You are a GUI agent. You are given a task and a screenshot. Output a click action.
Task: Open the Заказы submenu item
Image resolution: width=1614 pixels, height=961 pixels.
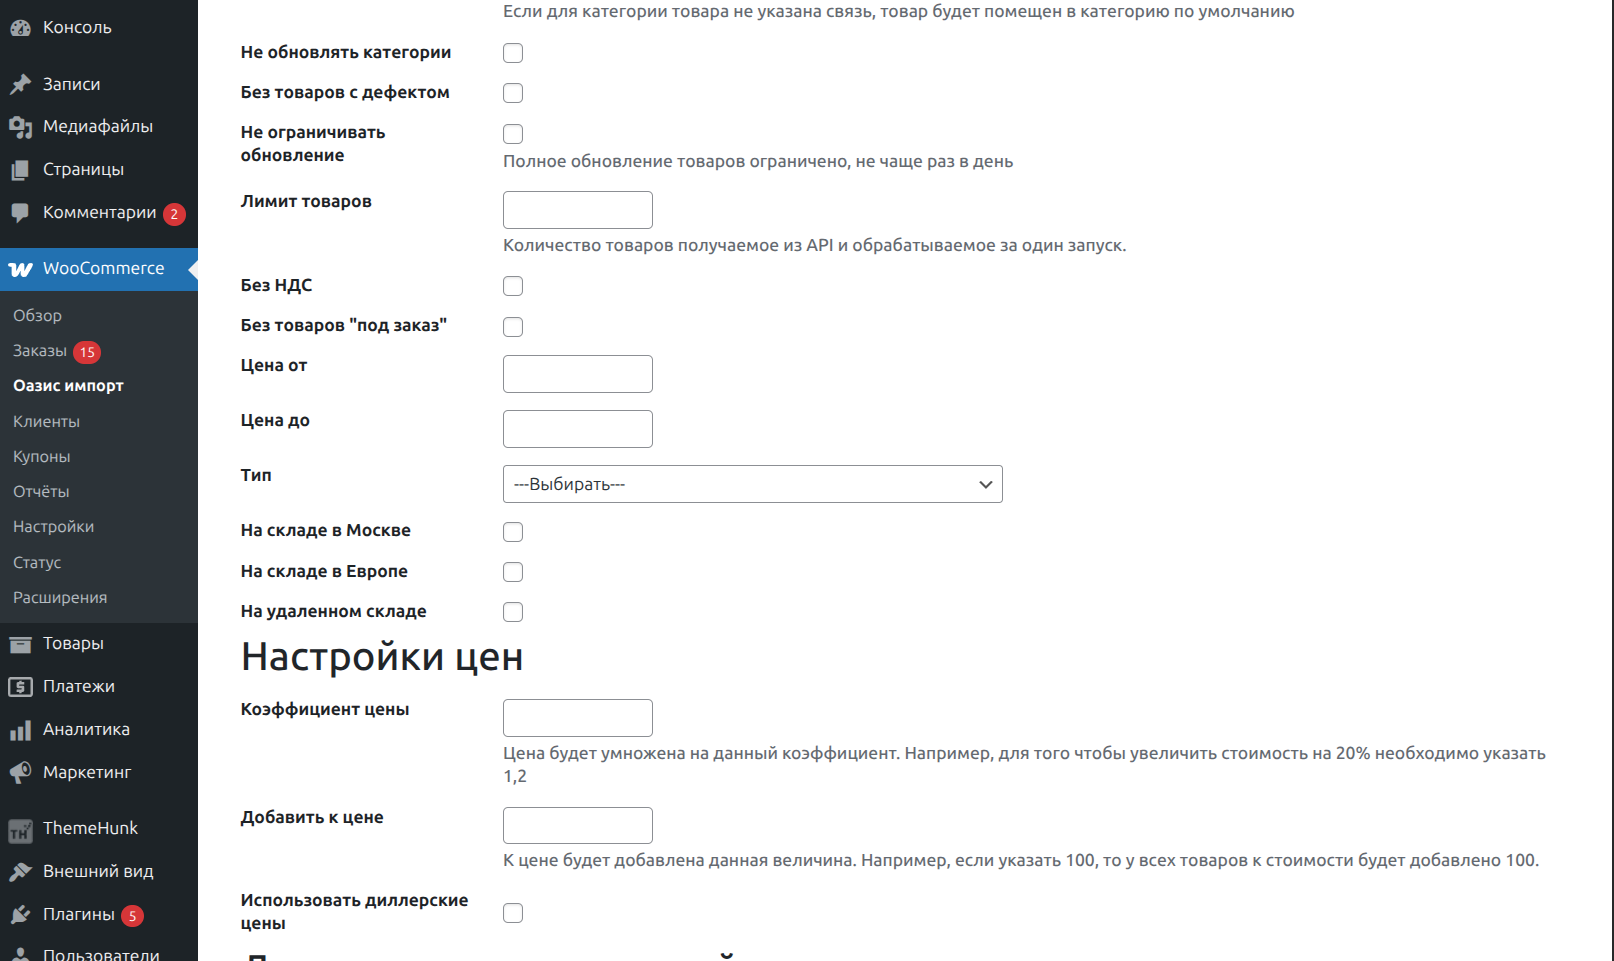pos(40,351)
